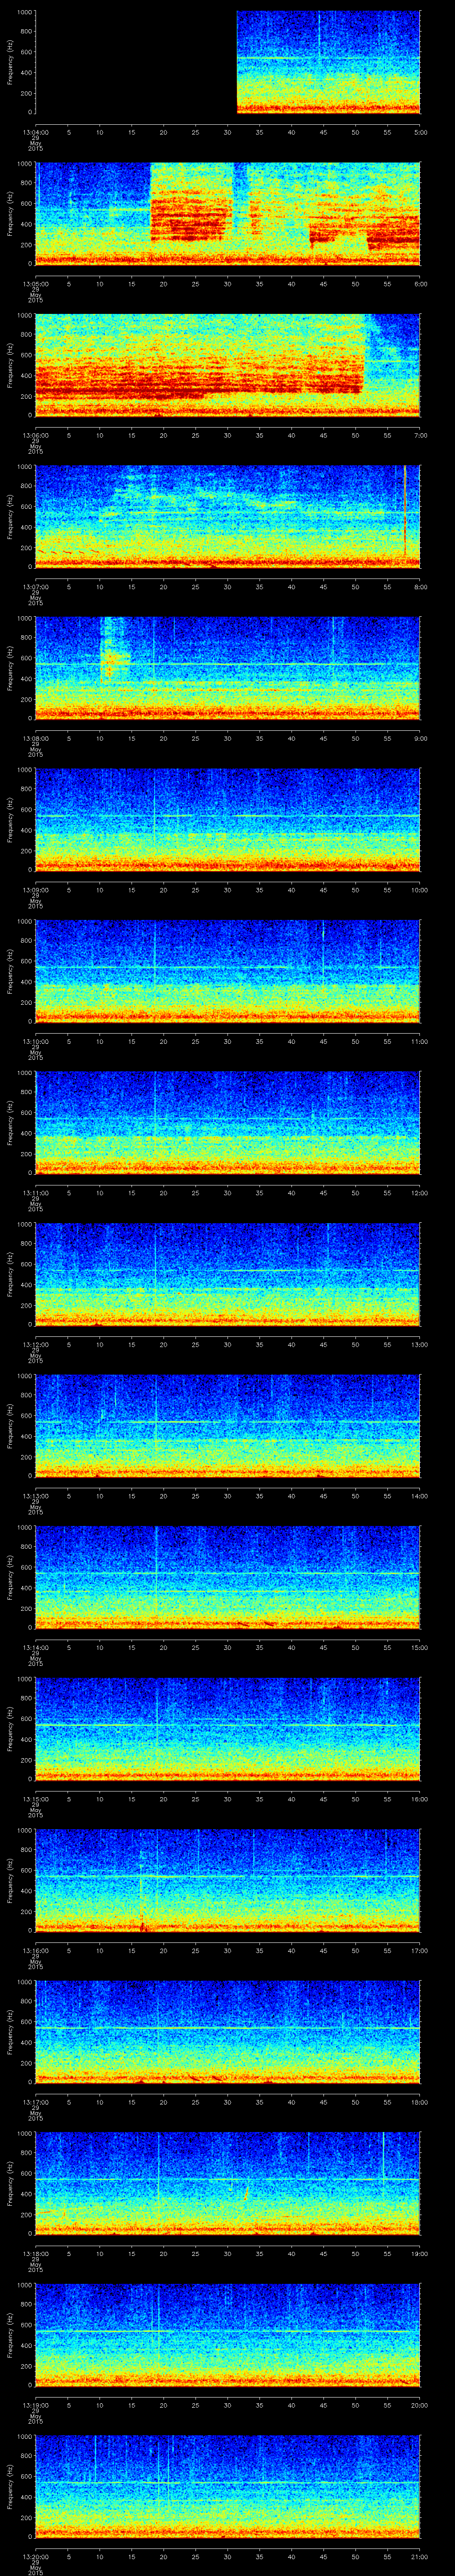Click the spectrogram panel starting at 13:04:00
The height and width of the screenshot is (2576, 455).
(228, 62)
